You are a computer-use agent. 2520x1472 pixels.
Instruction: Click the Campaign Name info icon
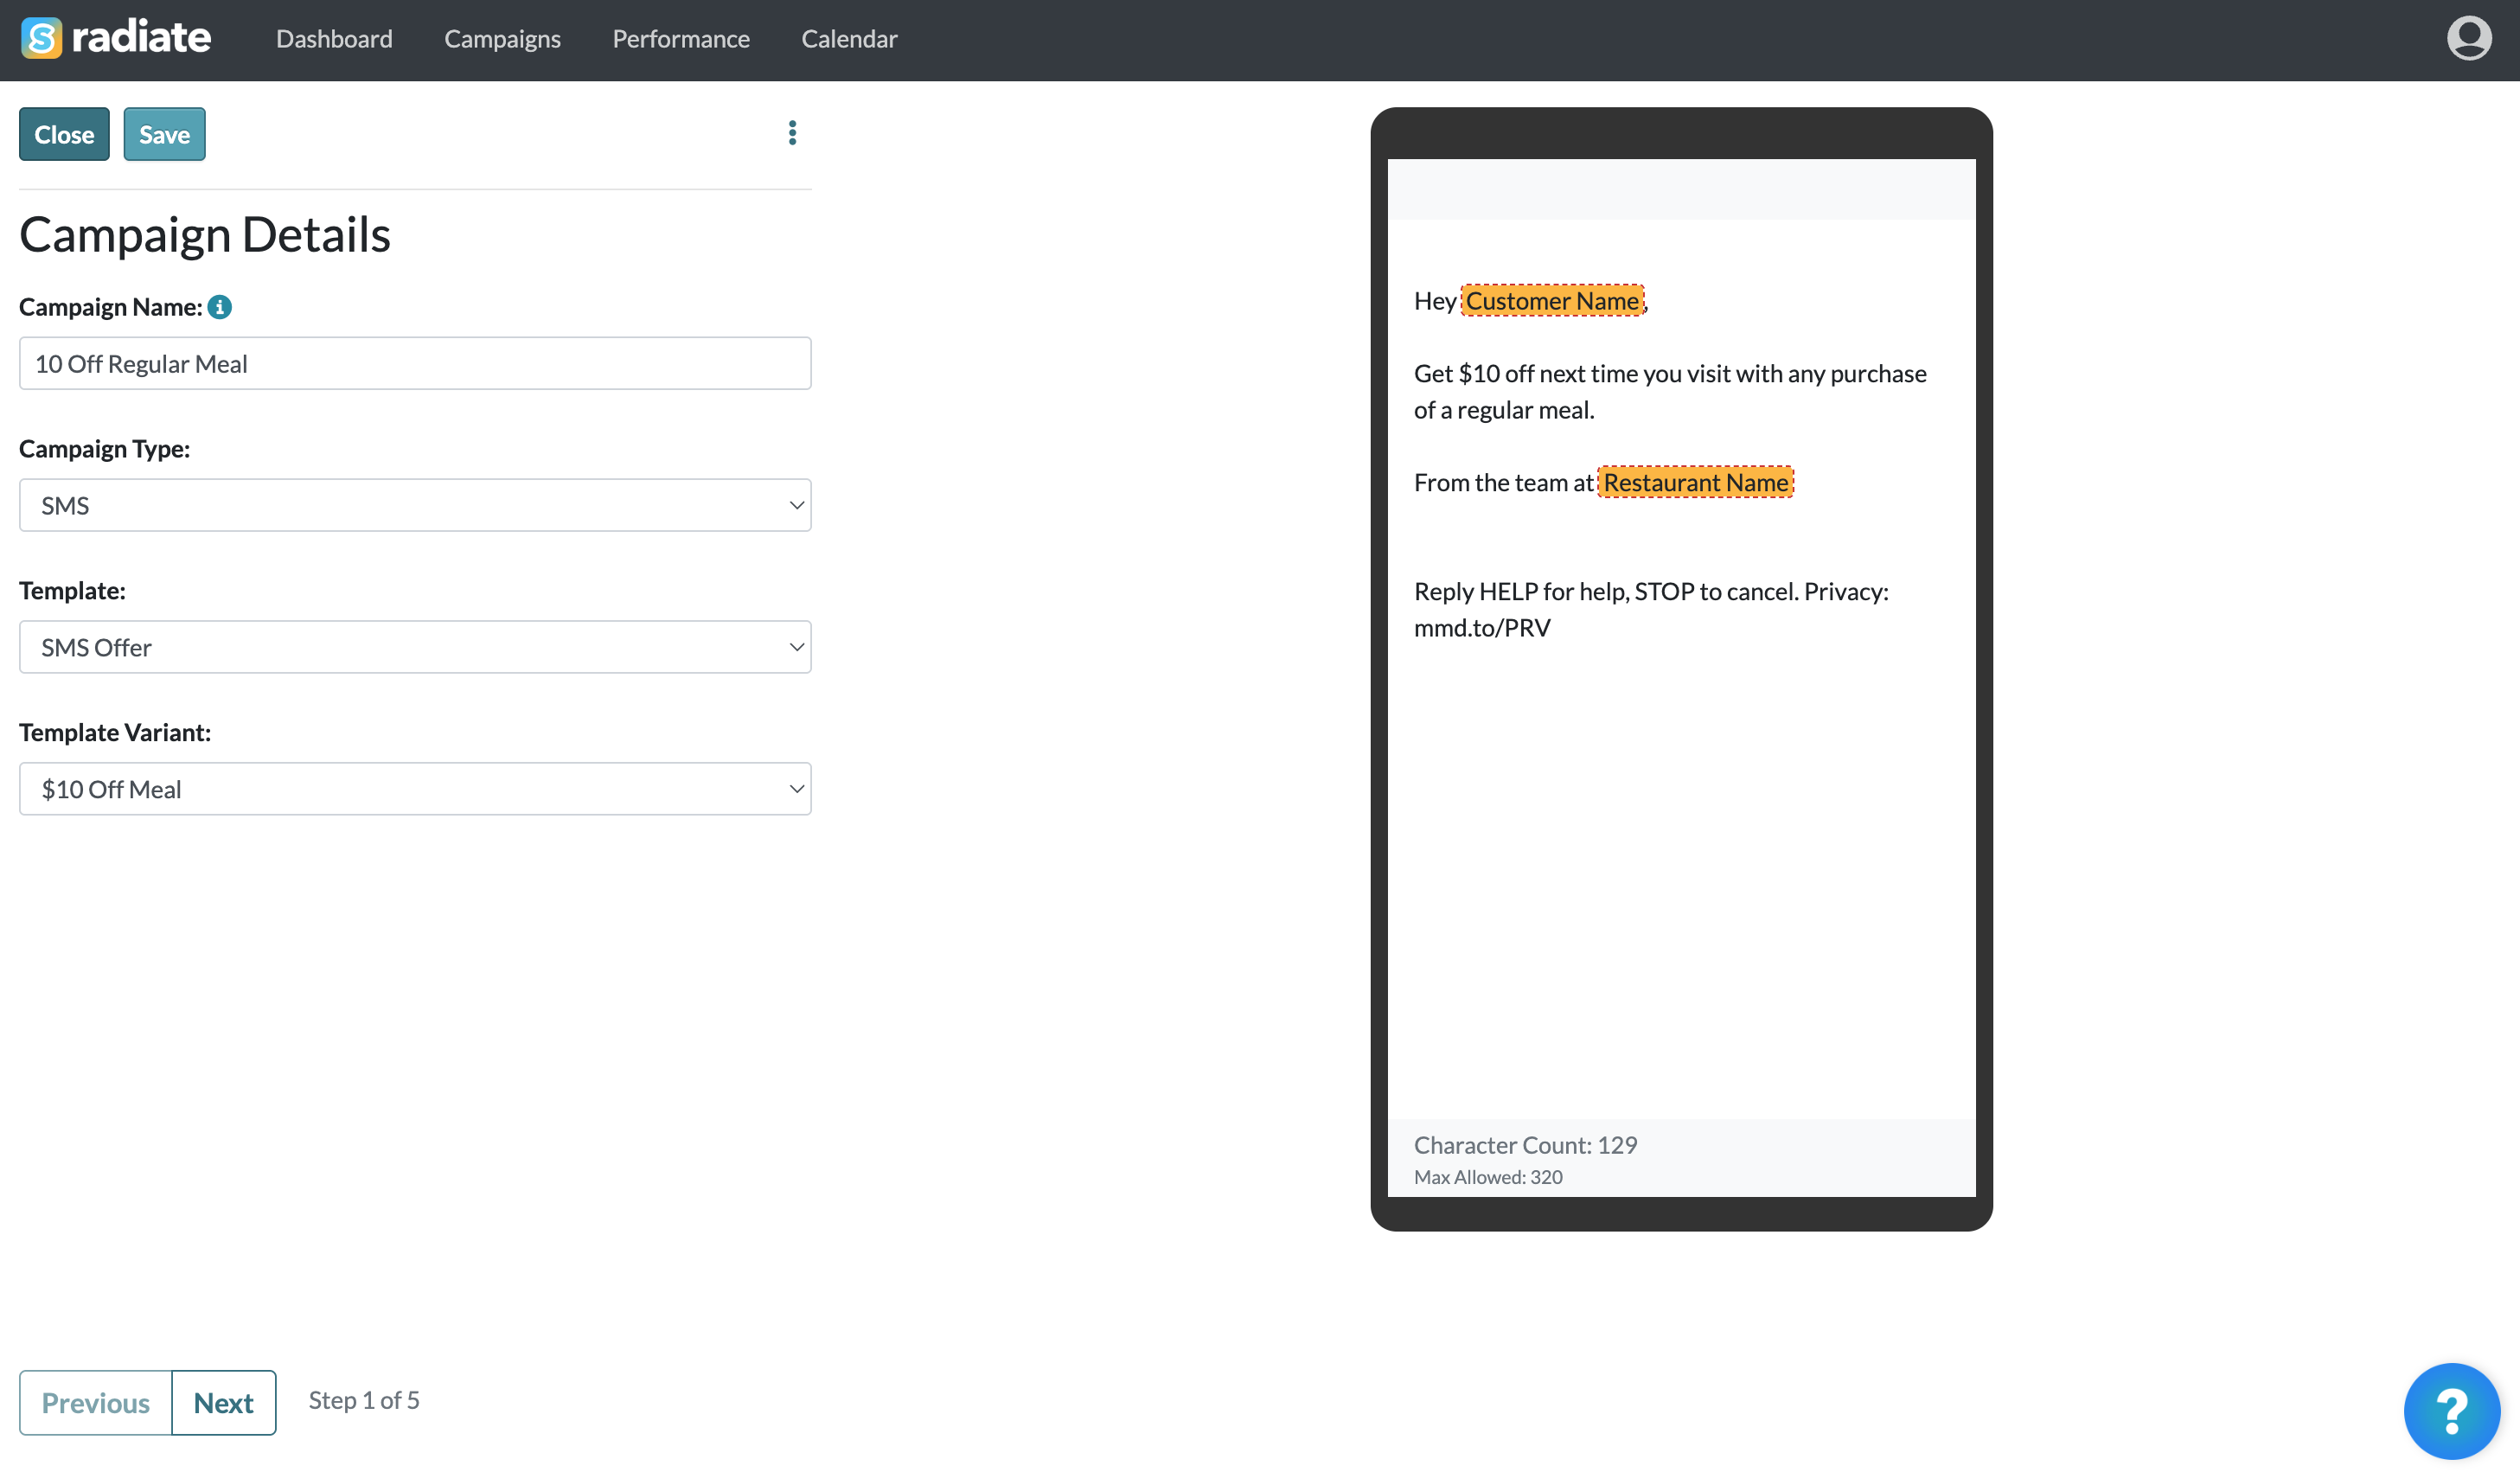(220, 307)
